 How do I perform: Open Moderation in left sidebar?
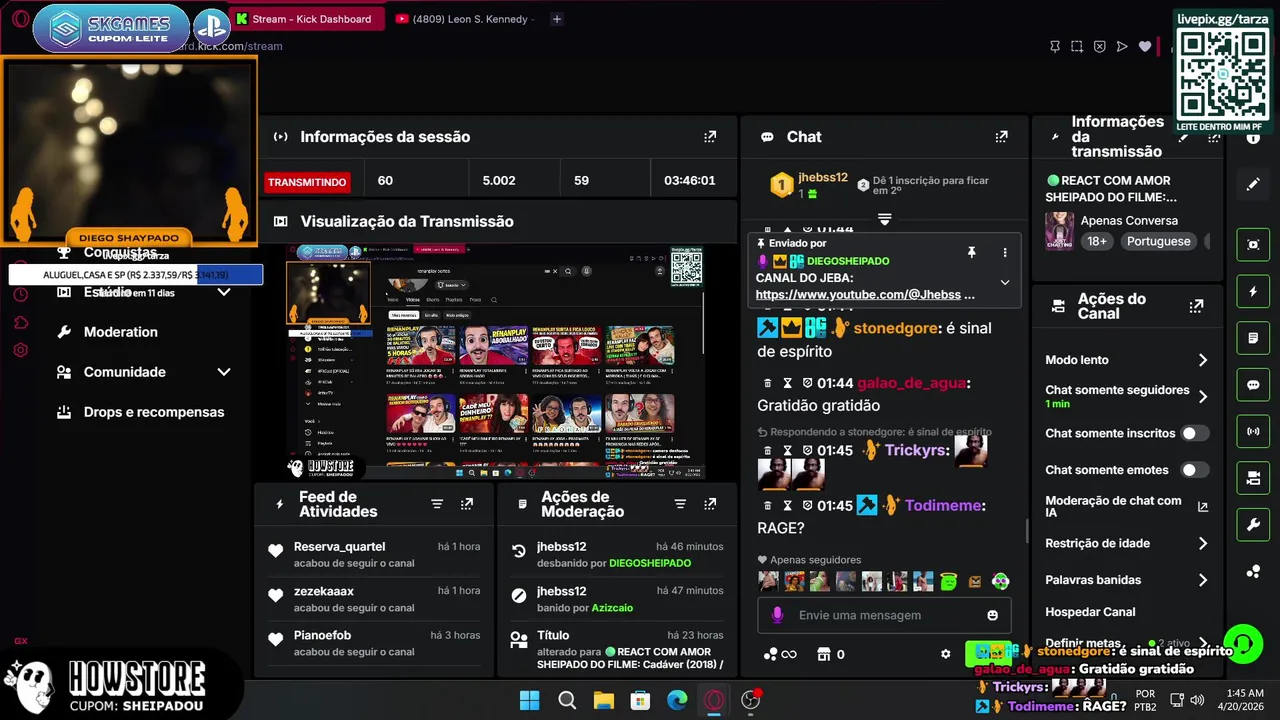click(120, 332)
